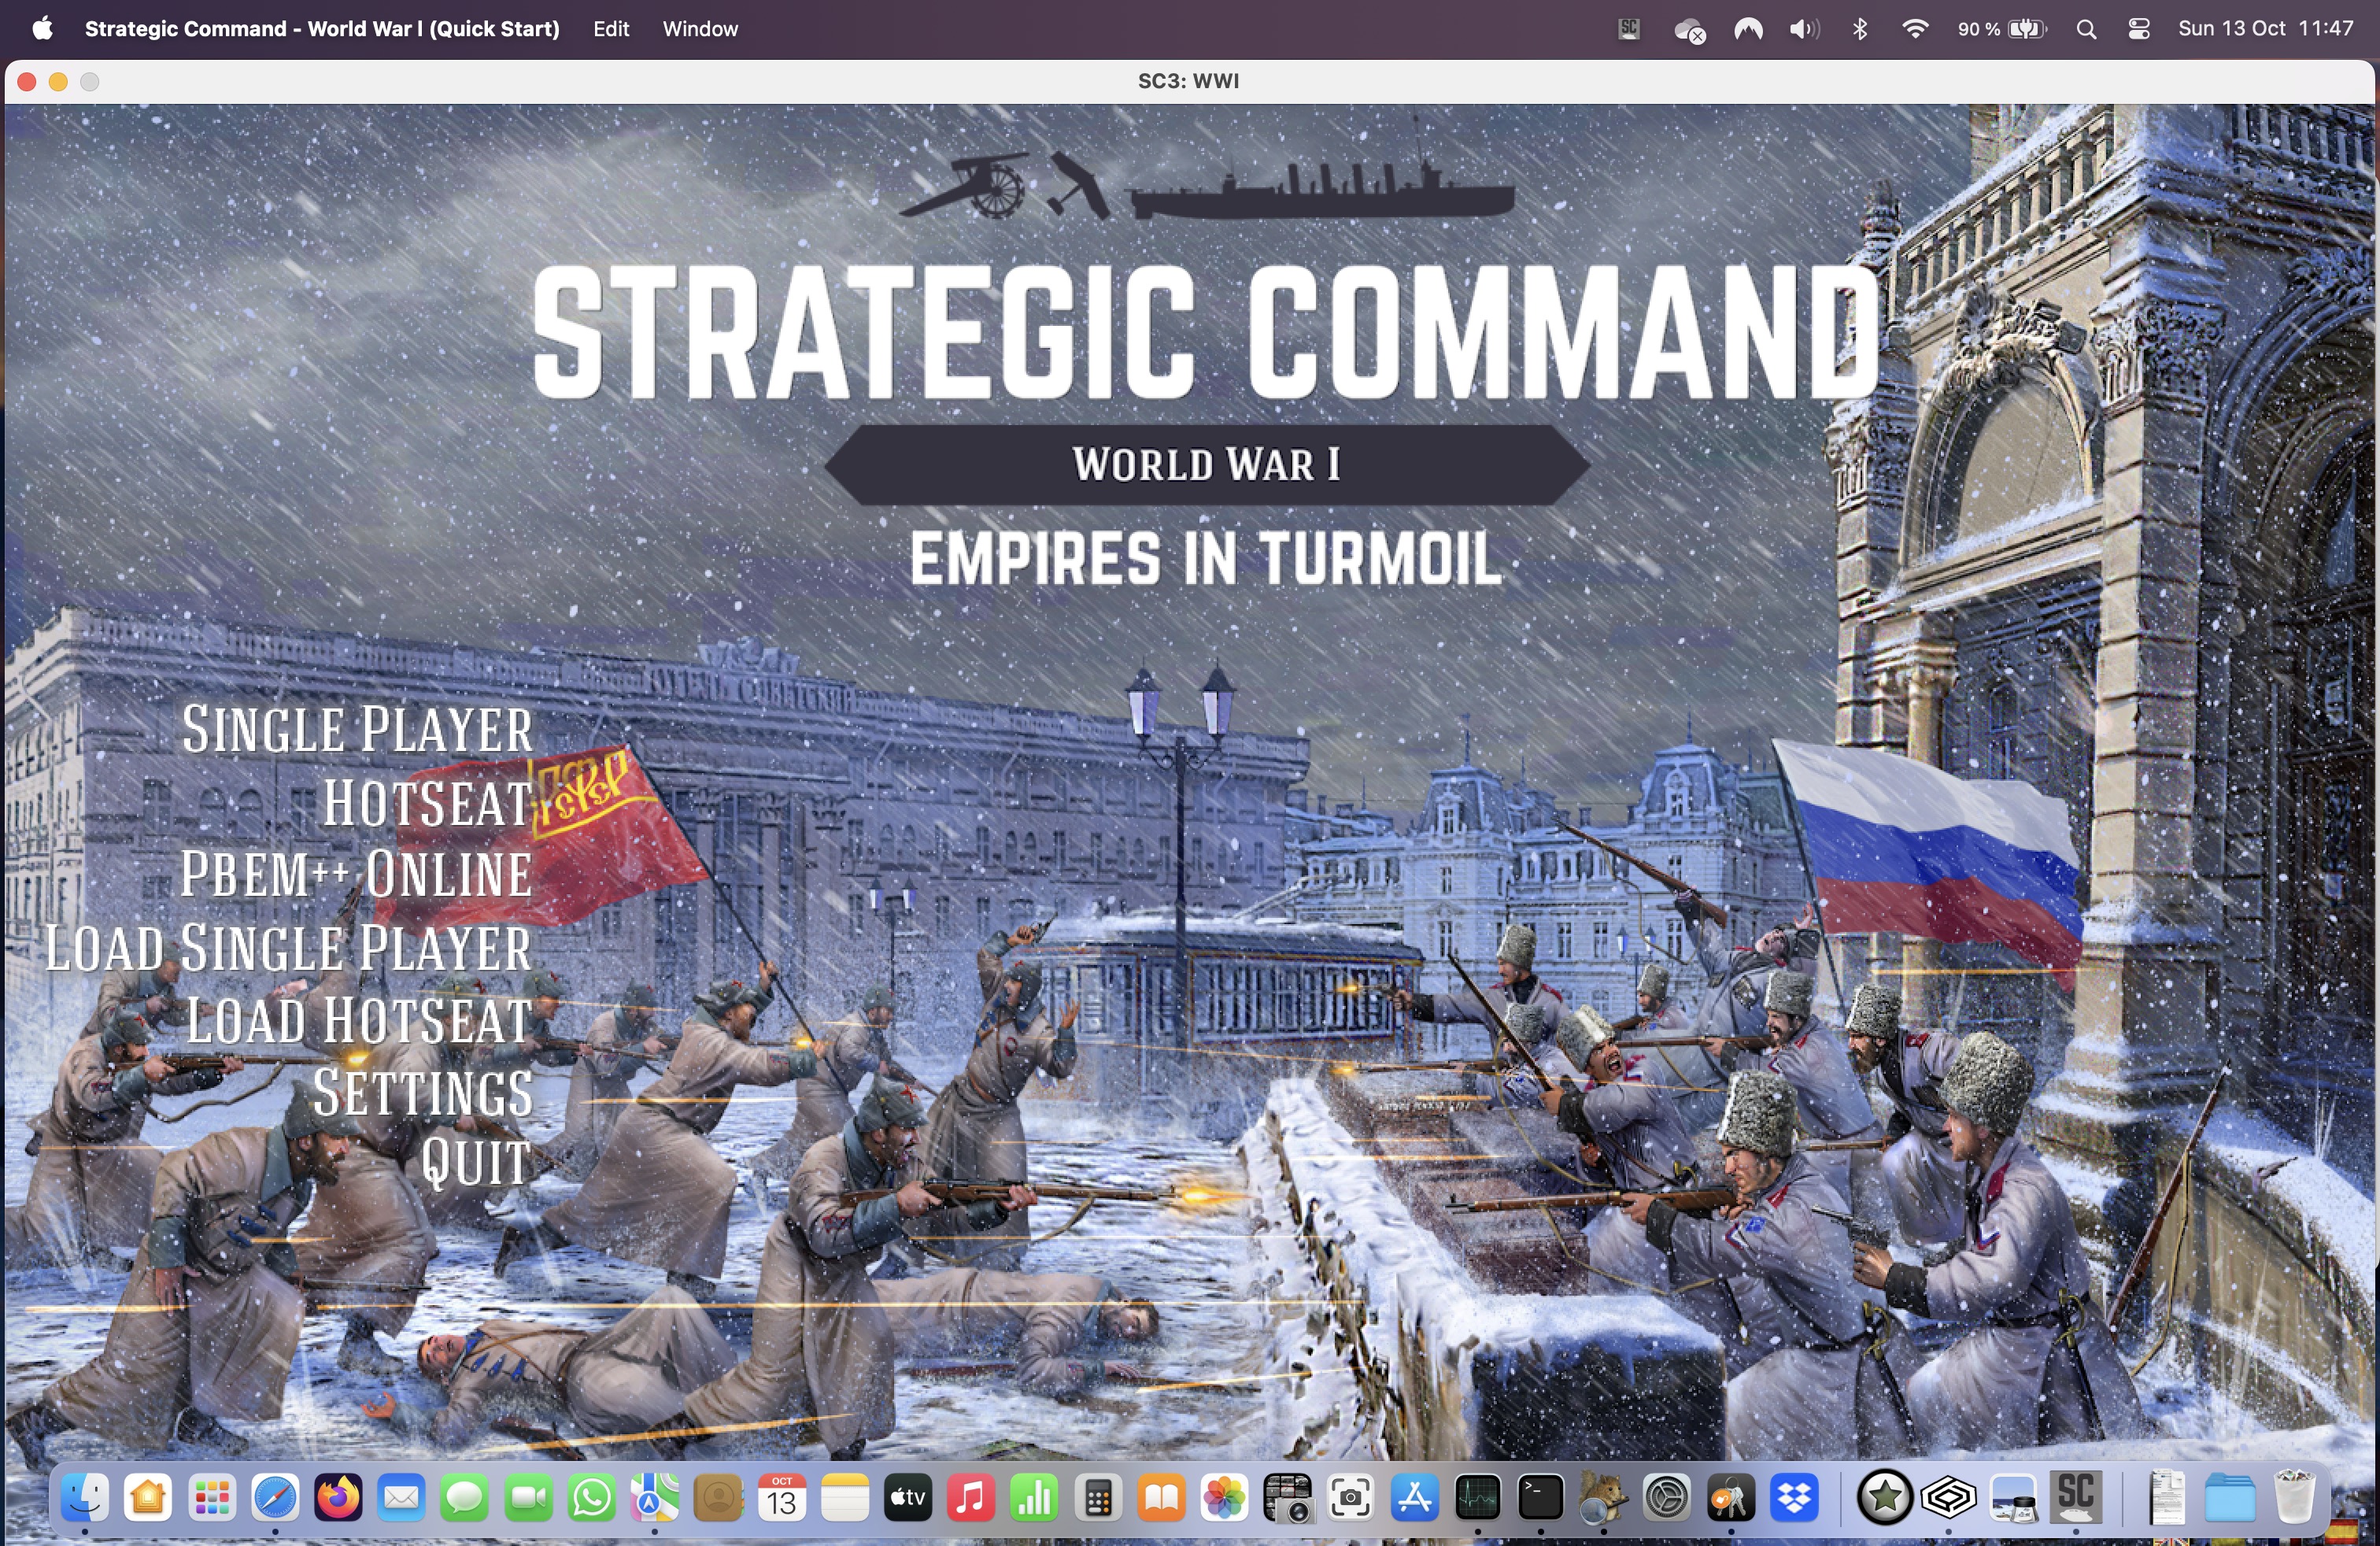Launch WhatsApp from the dock
The height and width of the screenshot is (1546, 2380).
click(x=592, y=1498)
